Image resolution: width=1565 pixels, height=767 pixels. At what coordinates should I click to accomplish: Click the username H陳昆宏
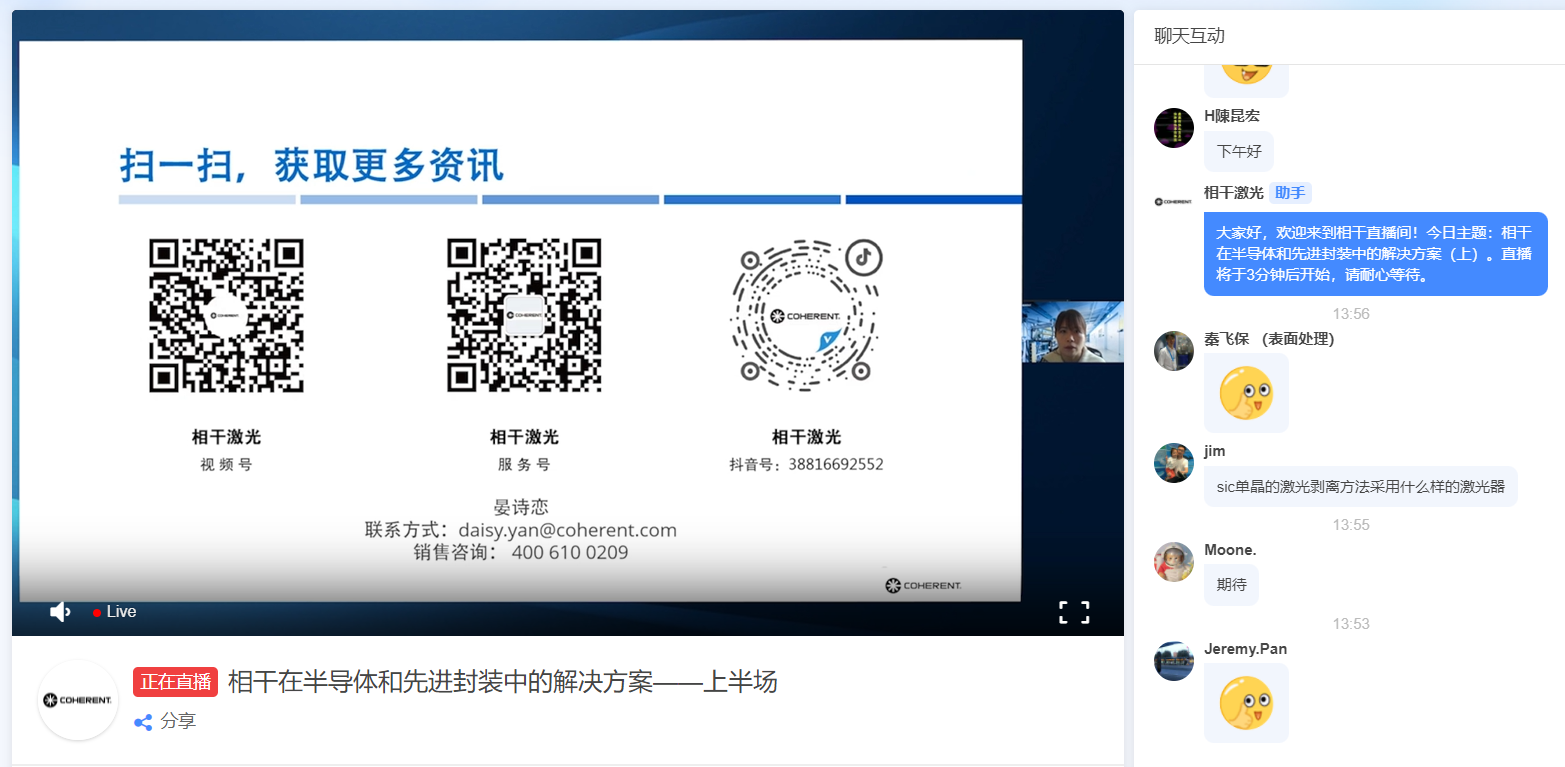tap(1232, 117)
